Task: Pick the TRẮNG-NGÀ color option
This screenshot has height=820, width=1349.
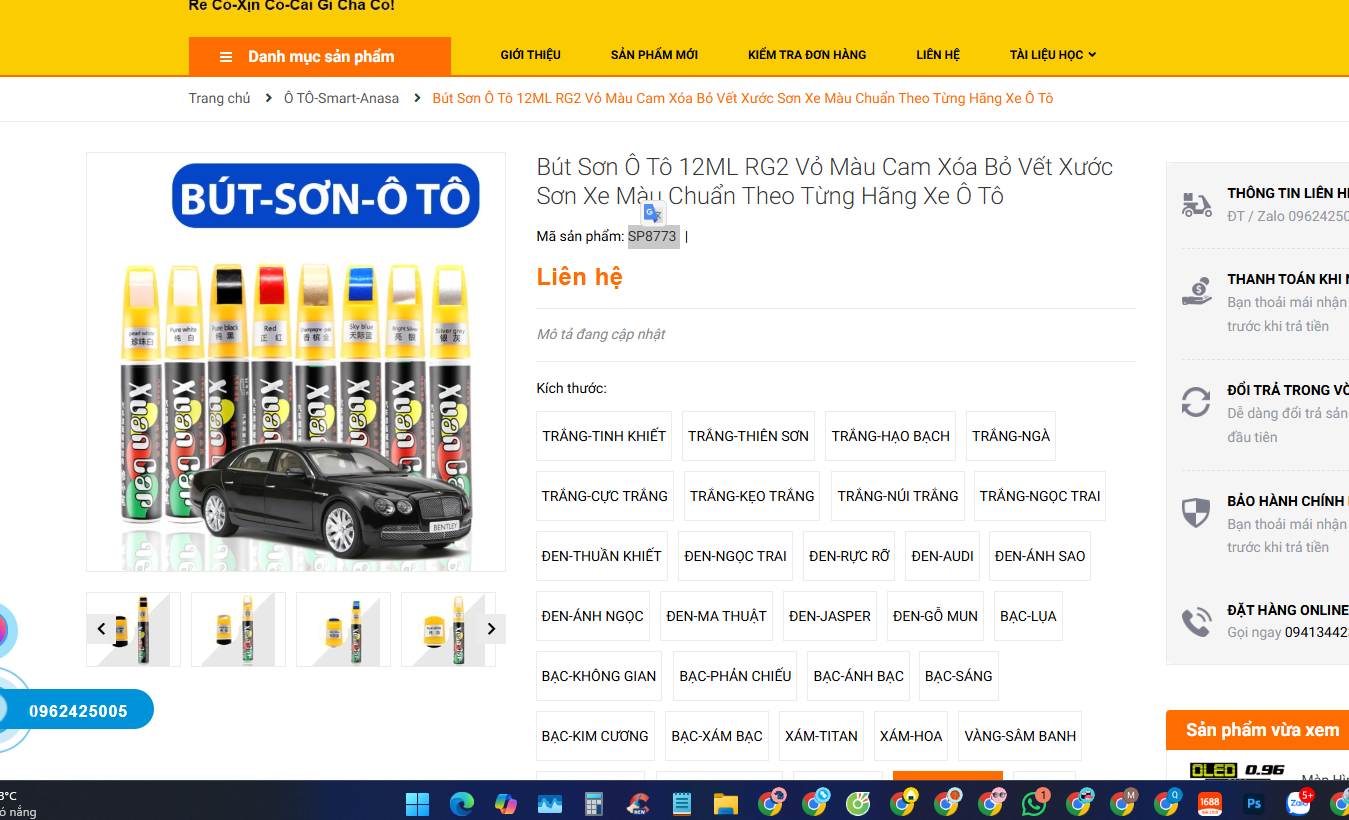Action: click(1011, 436)
